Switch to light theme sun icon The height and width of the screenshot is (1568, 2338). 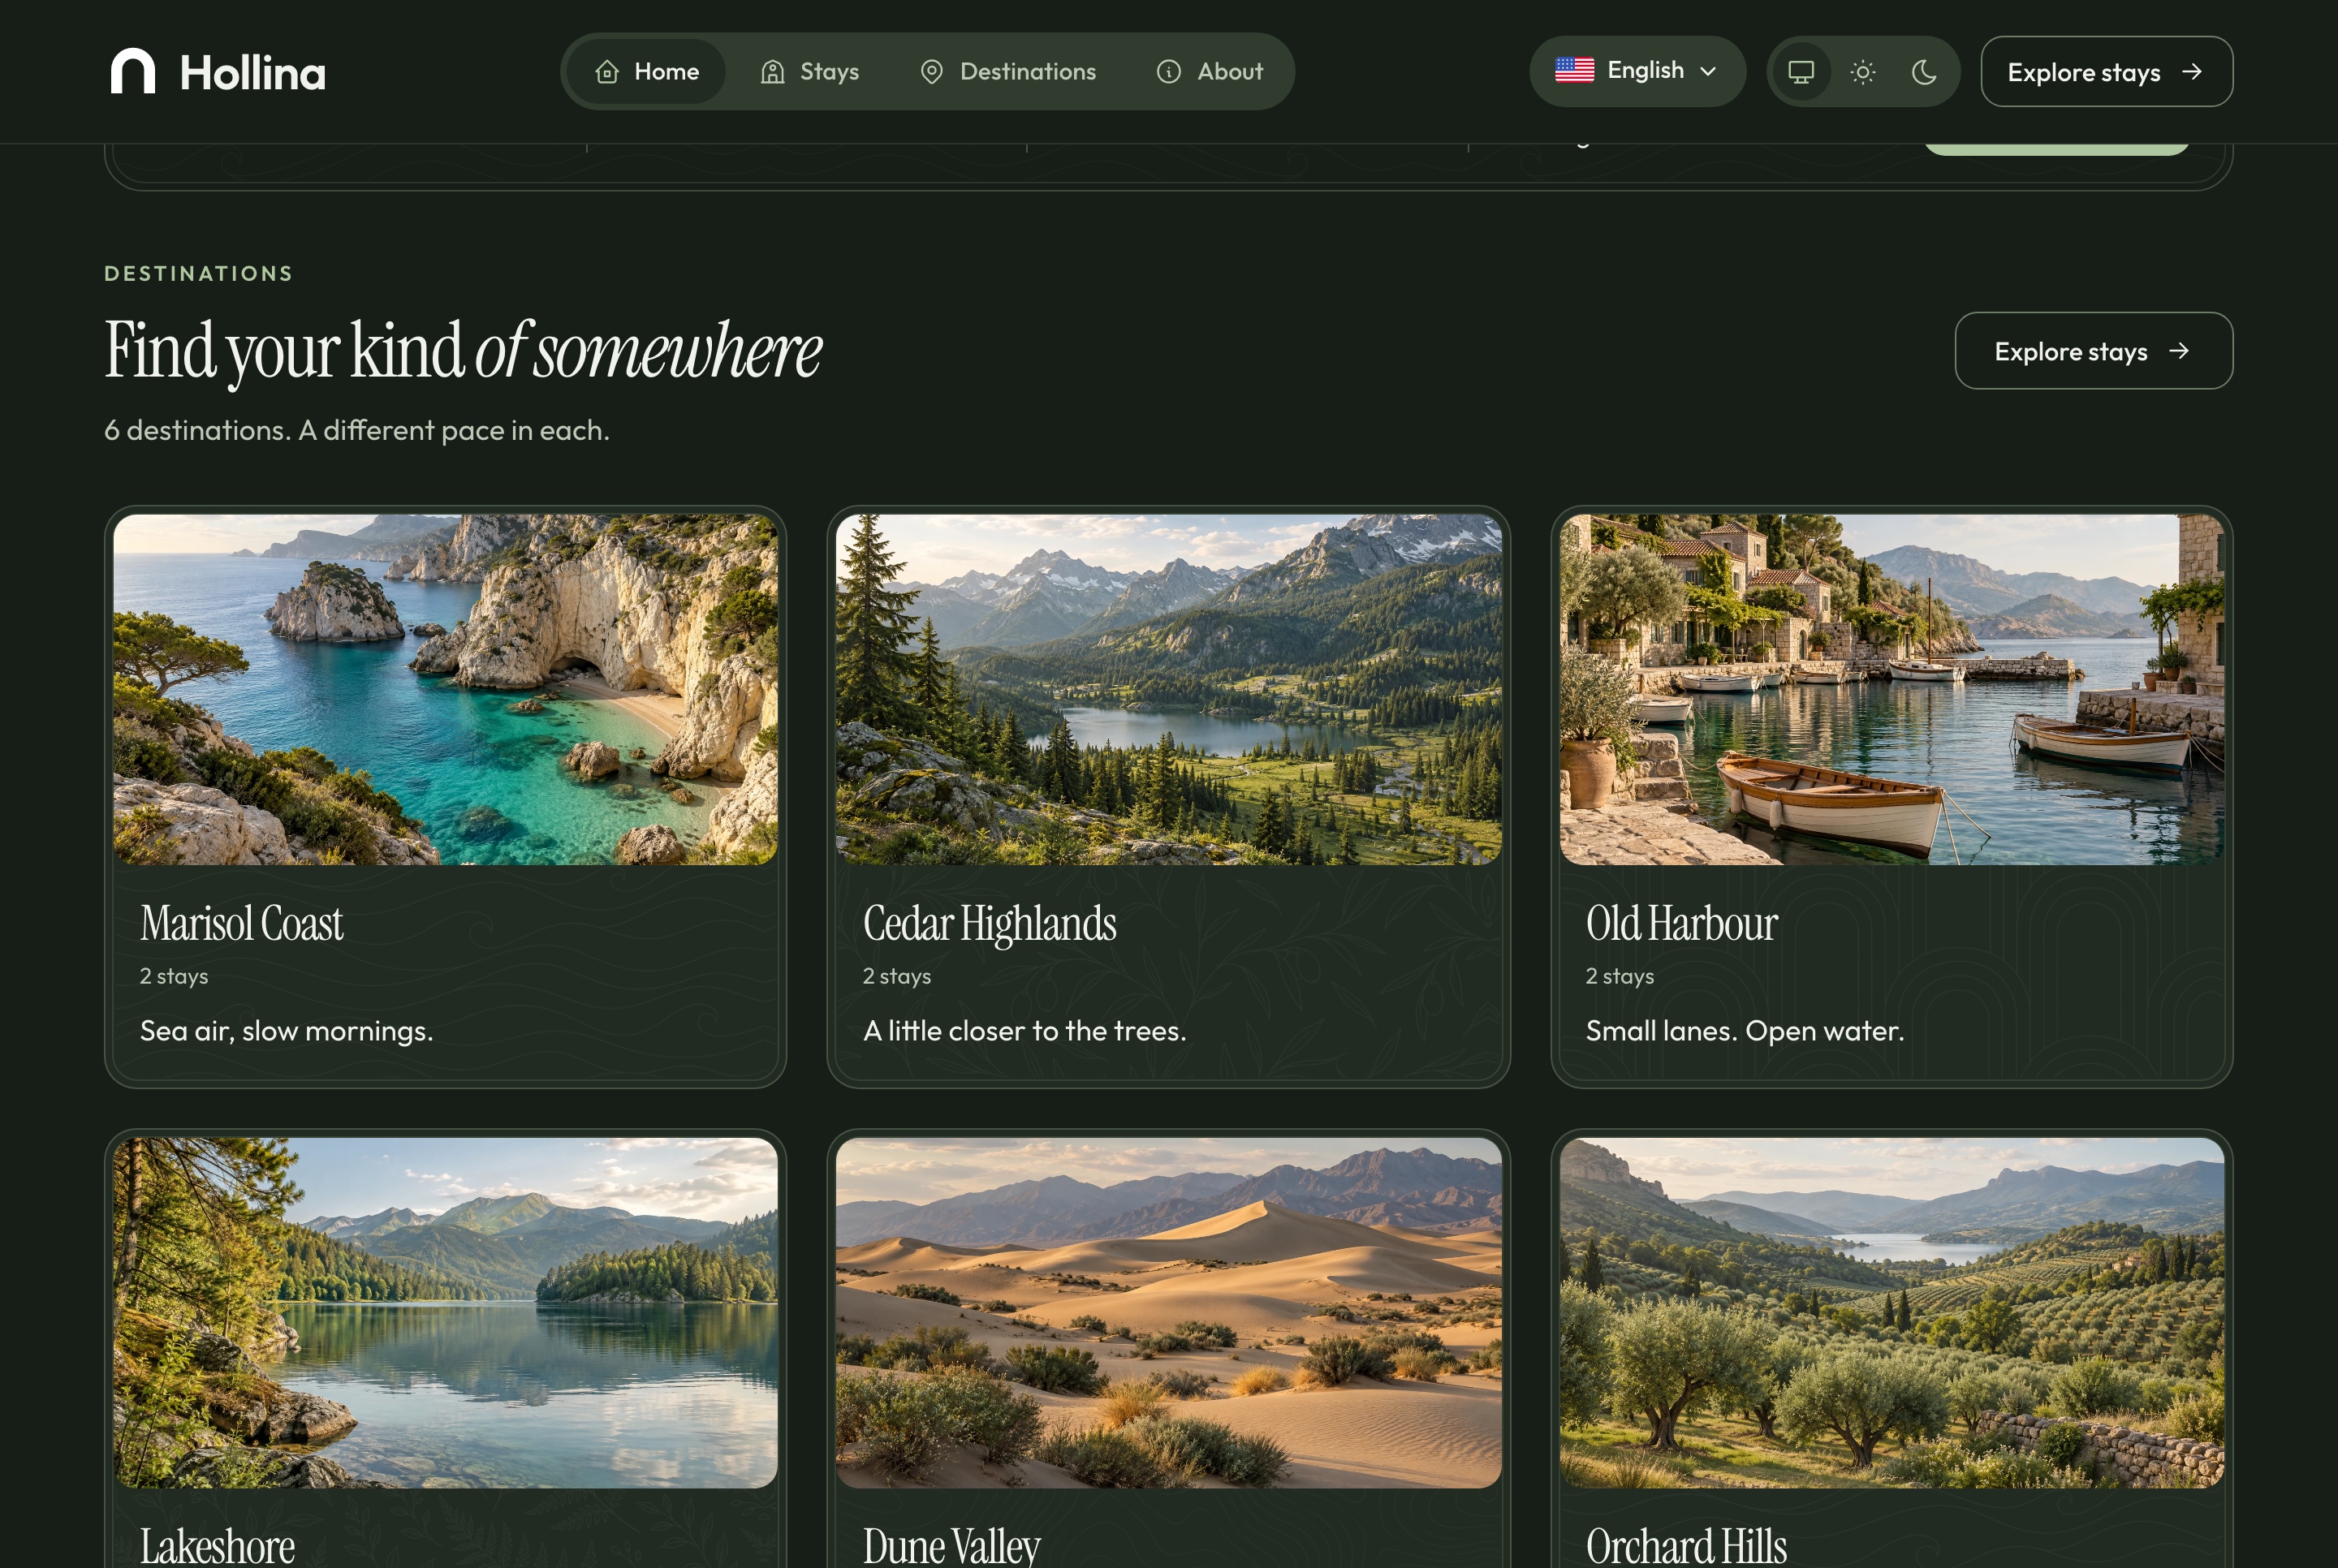(1862, 72)
